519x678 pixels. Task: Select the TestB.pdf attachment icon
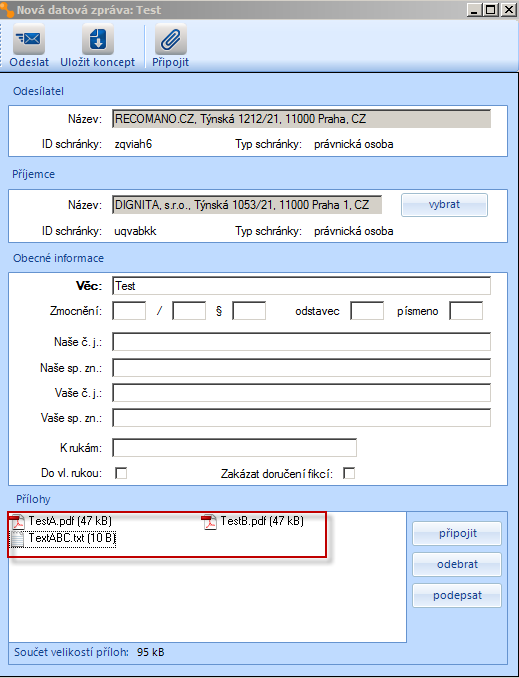click(209, 521)
